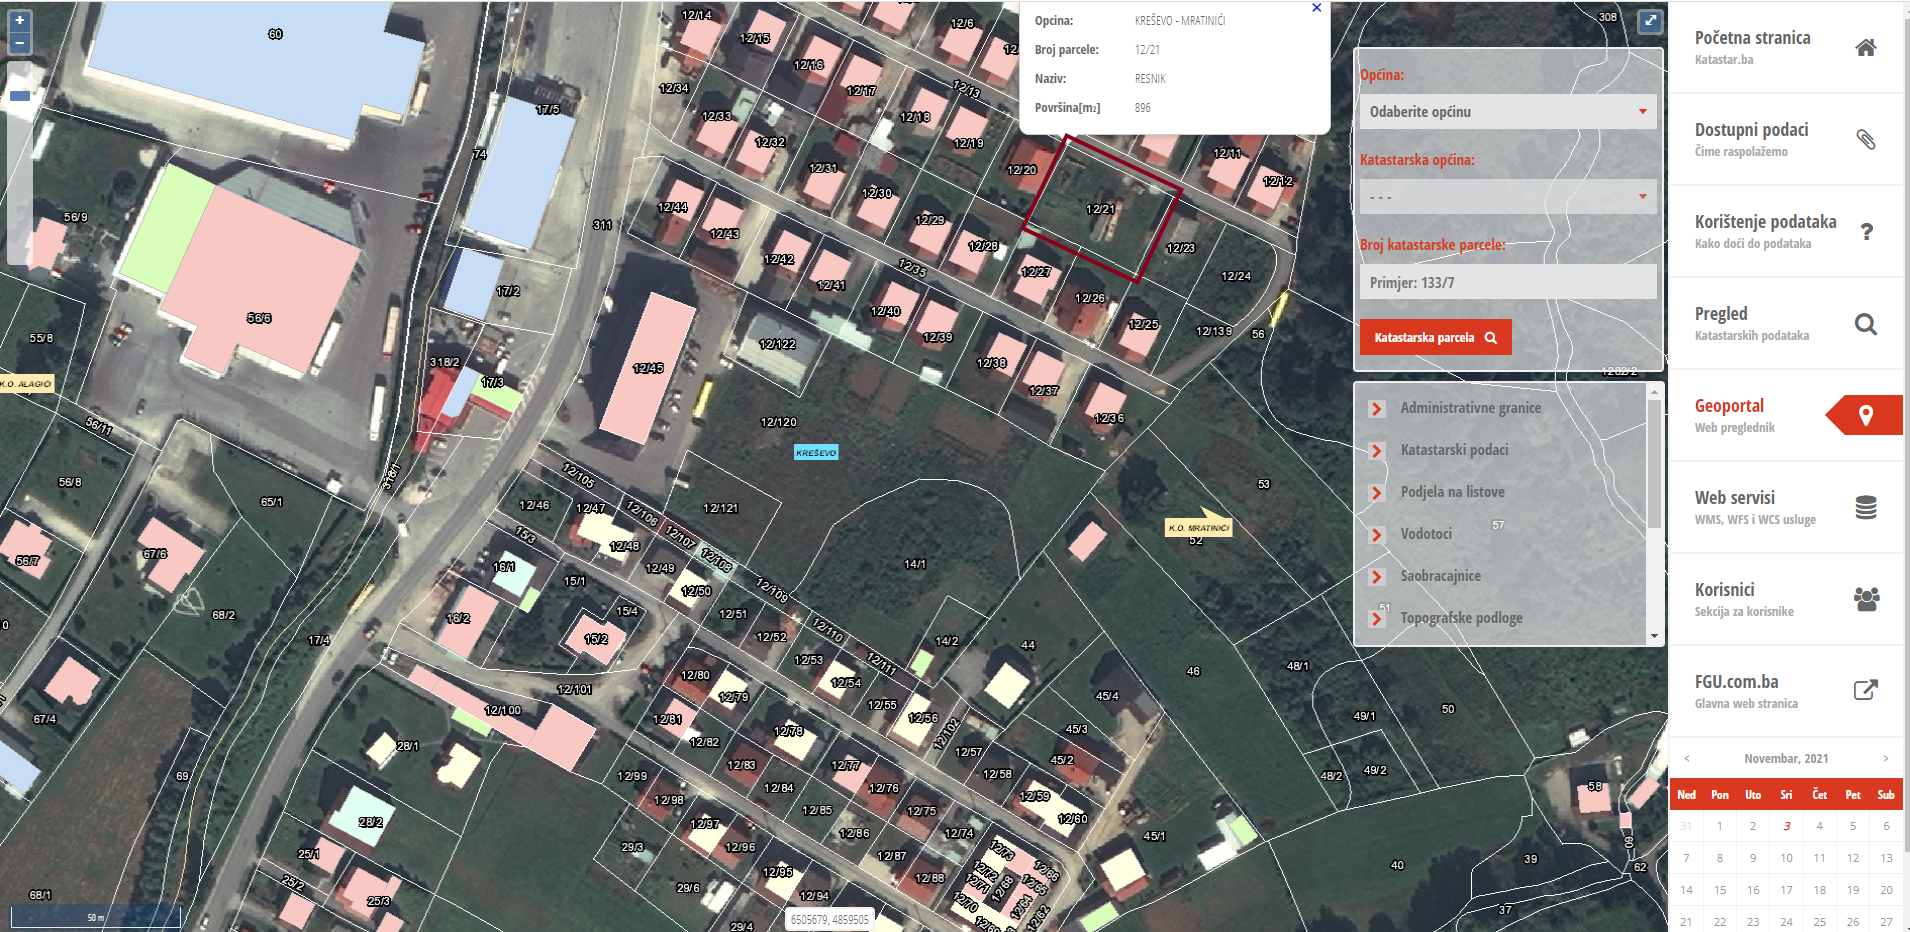Click the zoom out minus button
This screenshot has width=1910, height=932.
(x=19, y=43)
